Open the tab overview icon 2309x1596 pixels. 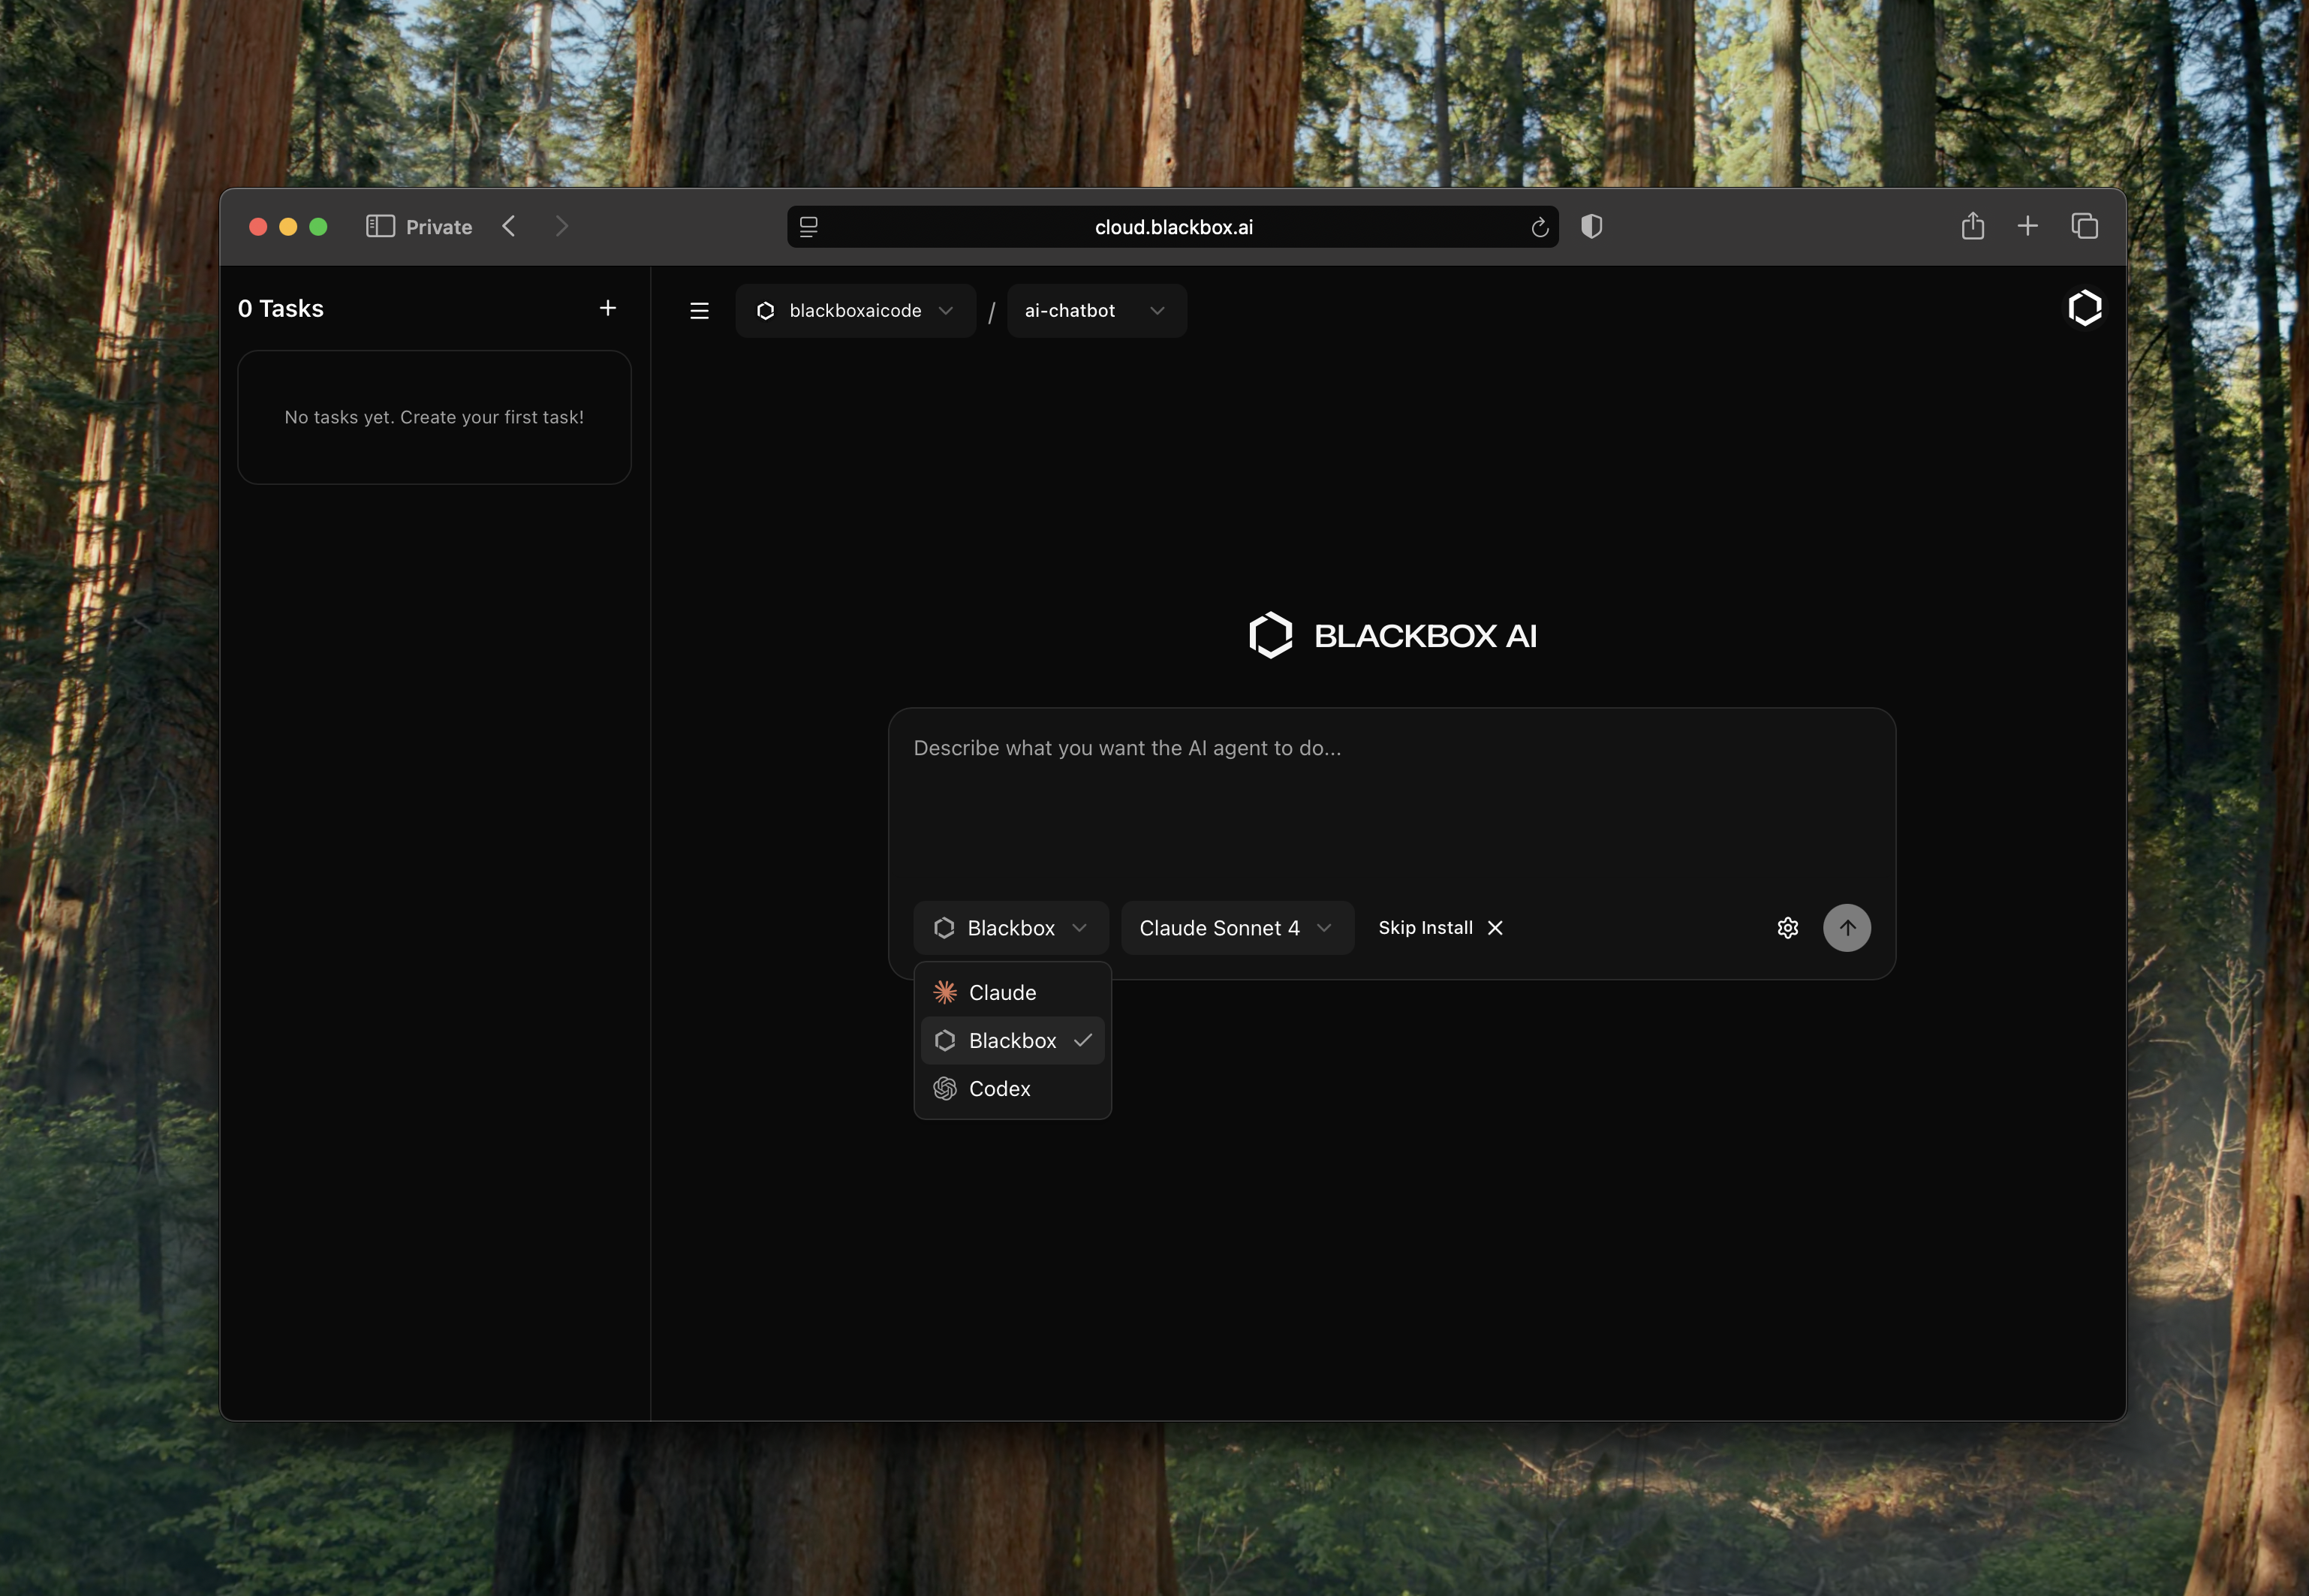point(2084,227)
